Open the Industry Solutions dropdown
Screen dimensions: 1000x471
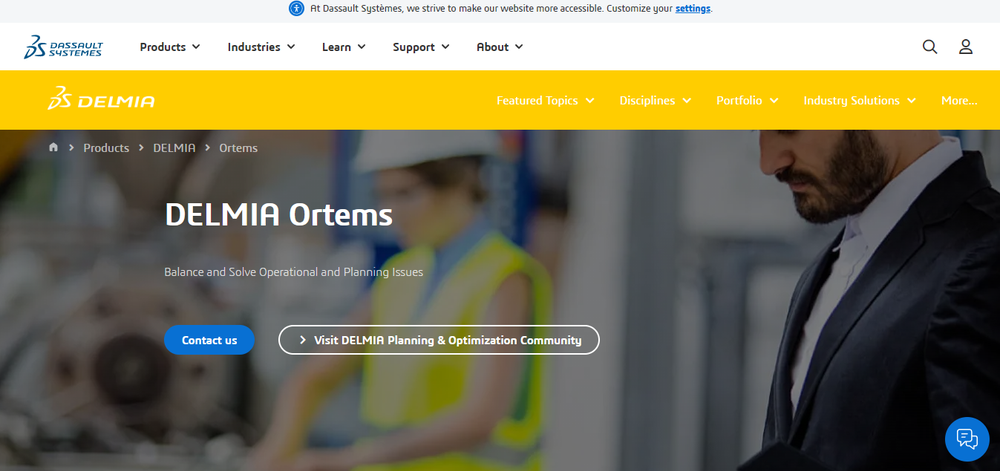click(x=860, y=100)
